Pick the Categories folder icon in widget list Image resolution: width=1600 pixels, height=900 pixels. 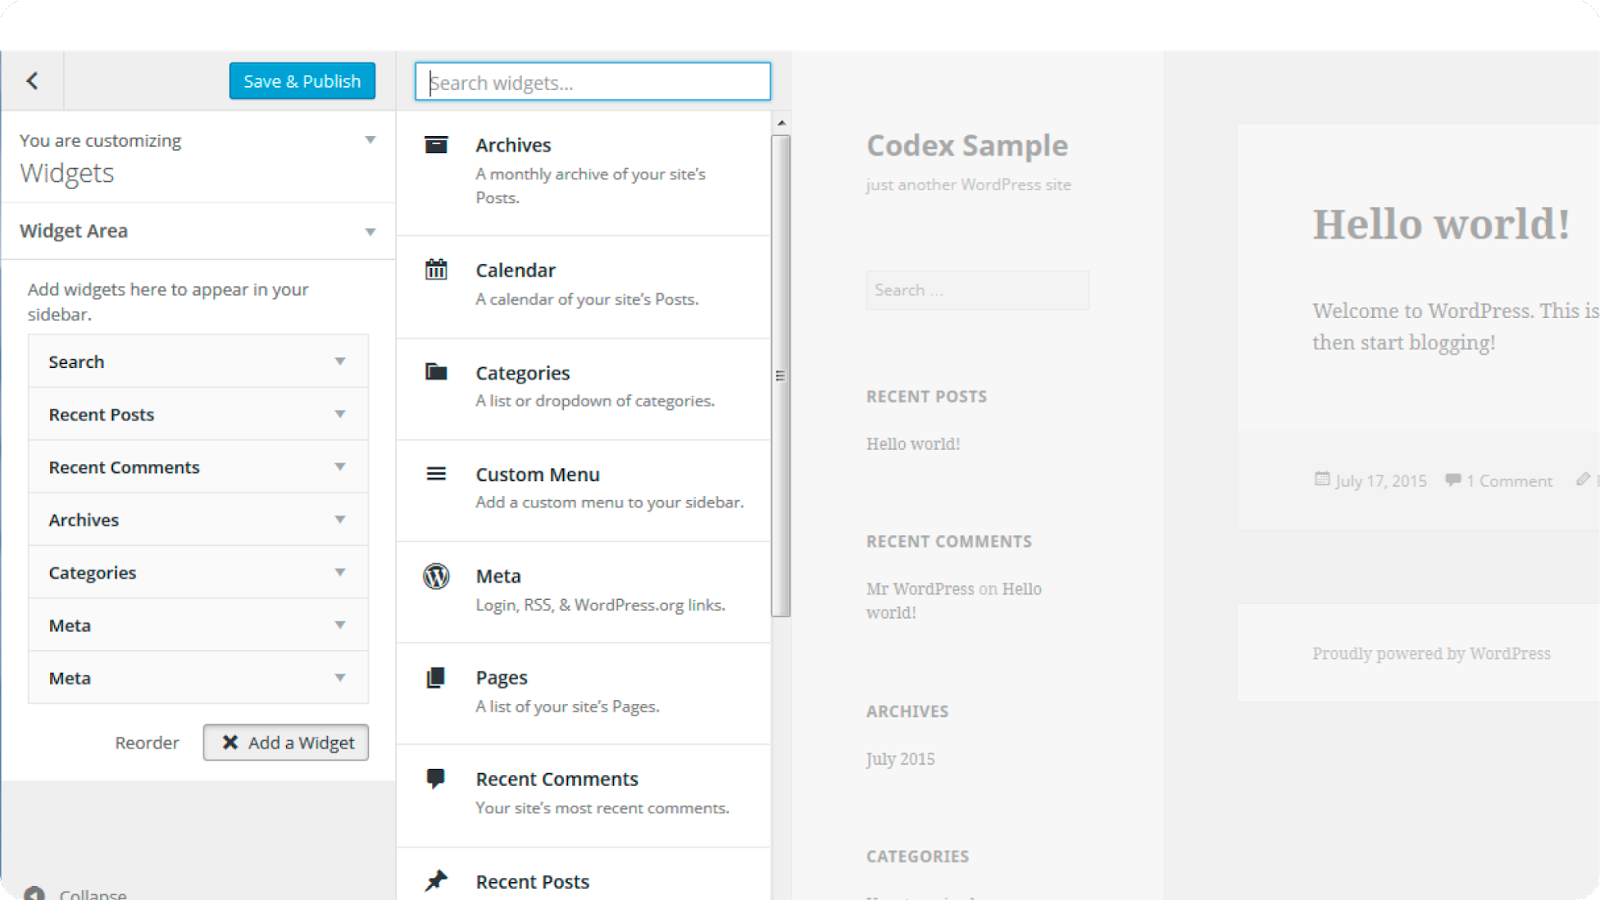coord(436,372)
